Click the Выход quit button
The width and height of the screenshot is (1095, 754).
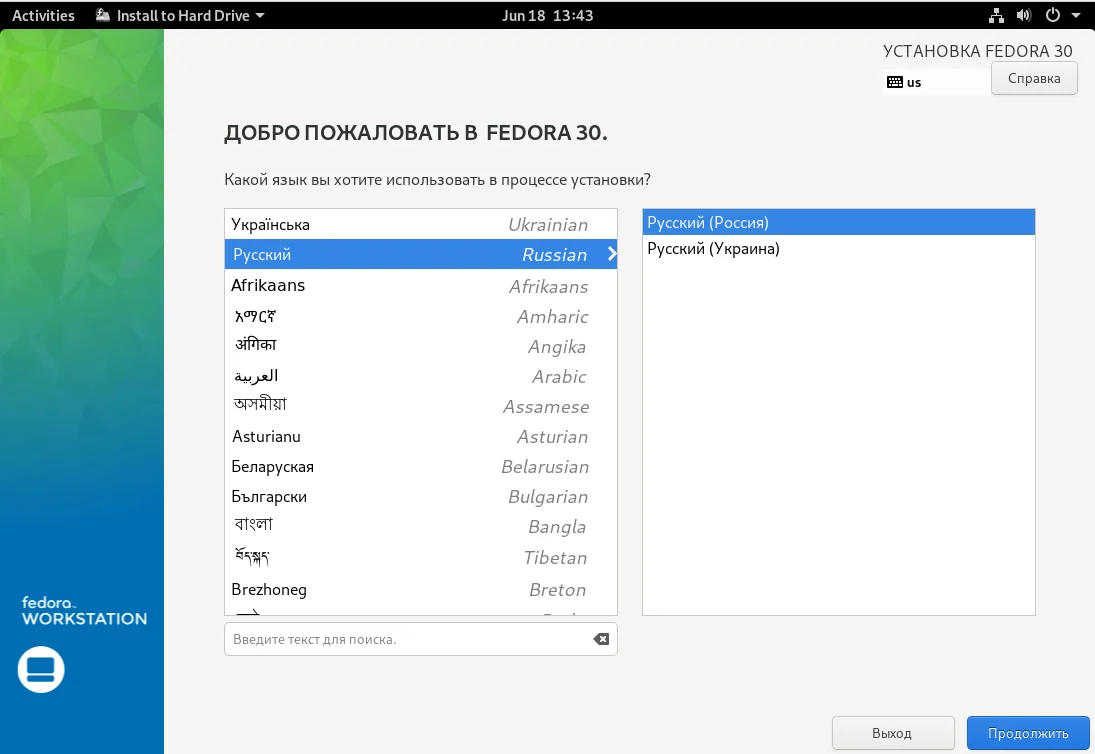(x=892, y=733)
